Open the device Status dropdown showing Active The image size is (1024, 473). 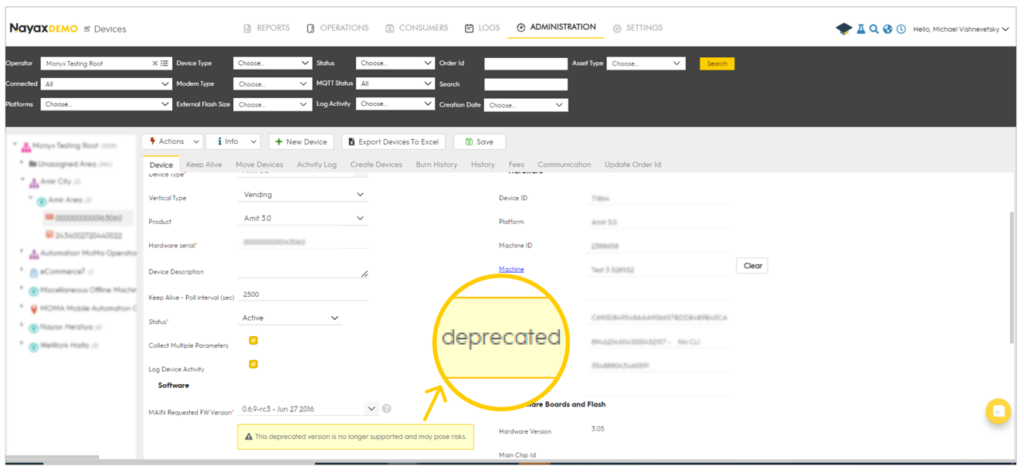290,318
